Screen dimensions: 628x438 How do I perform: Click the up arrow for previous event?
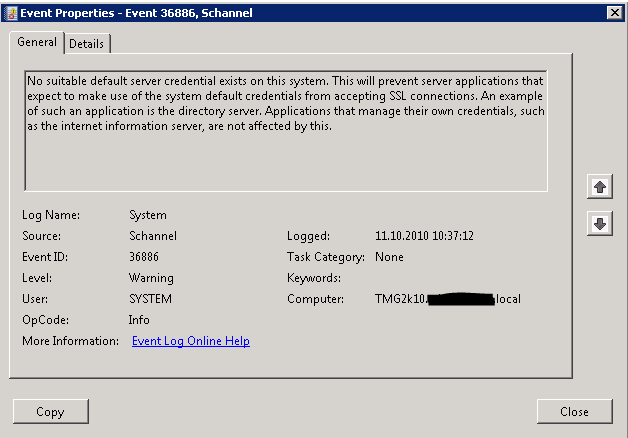click(x=600, y=187)
